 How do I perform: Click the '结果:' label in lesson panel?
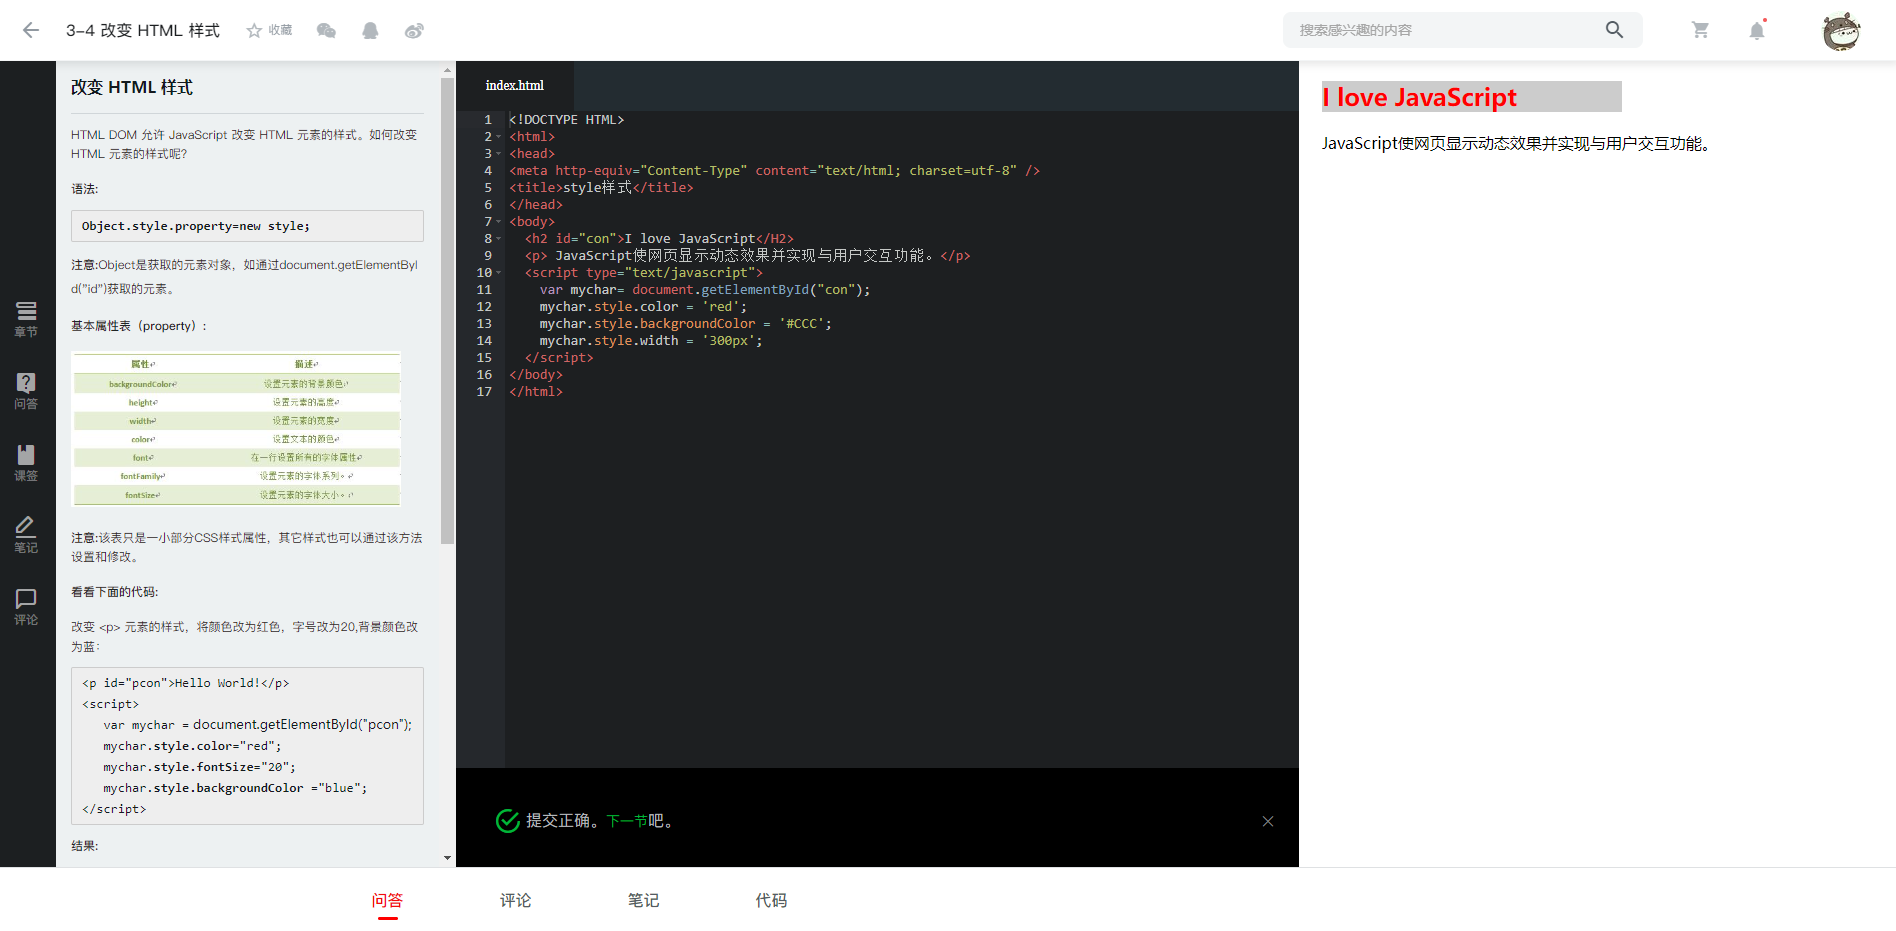tap(85, 846)
